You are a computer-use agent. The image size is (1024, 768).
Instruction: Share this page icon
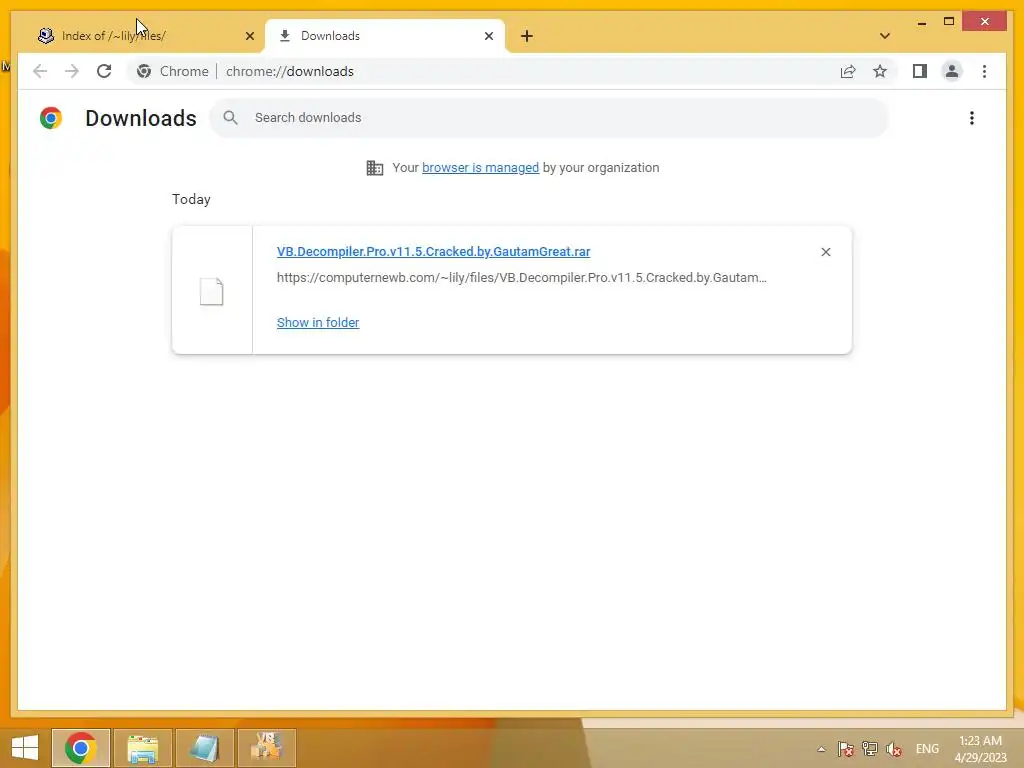tap(848, 71)
